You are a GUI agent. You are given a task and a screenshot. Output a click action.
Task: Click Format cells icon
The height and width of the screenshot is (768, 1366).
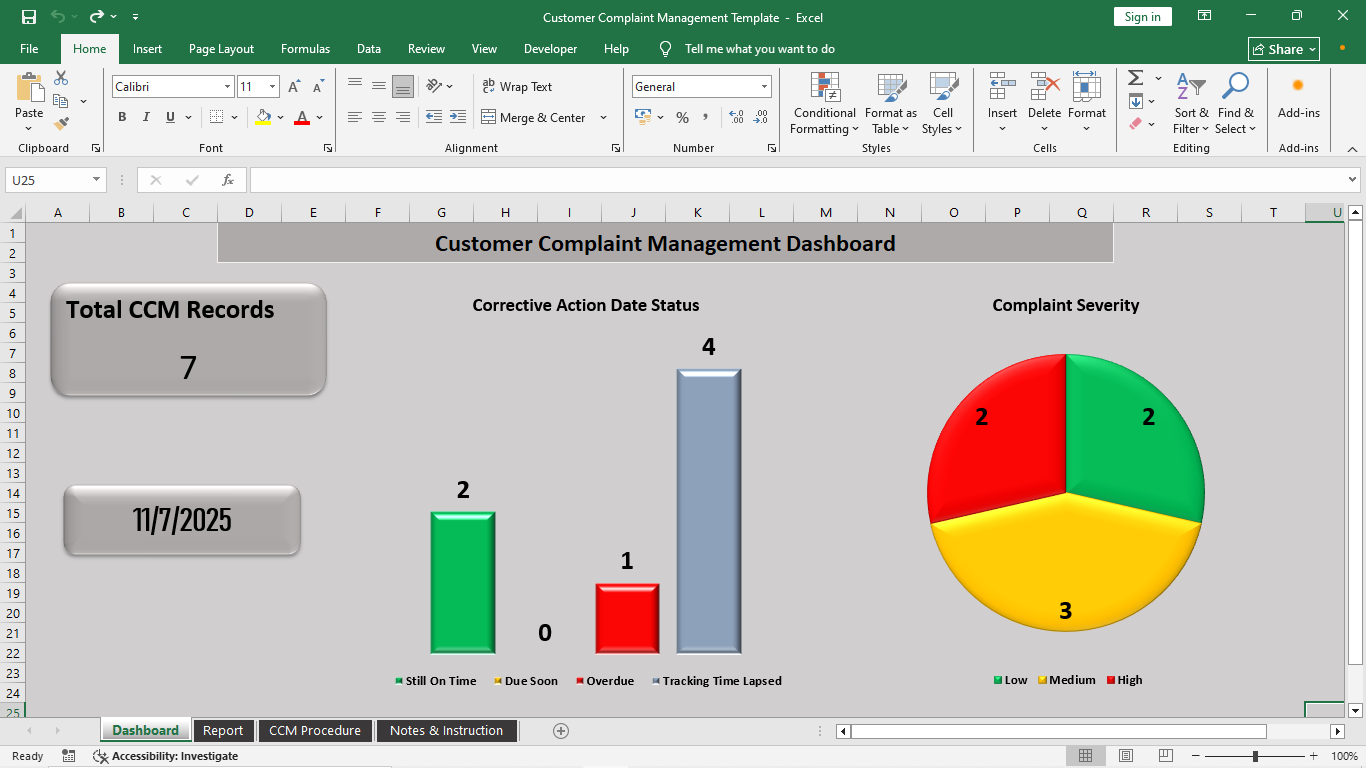click(1086, 87)
